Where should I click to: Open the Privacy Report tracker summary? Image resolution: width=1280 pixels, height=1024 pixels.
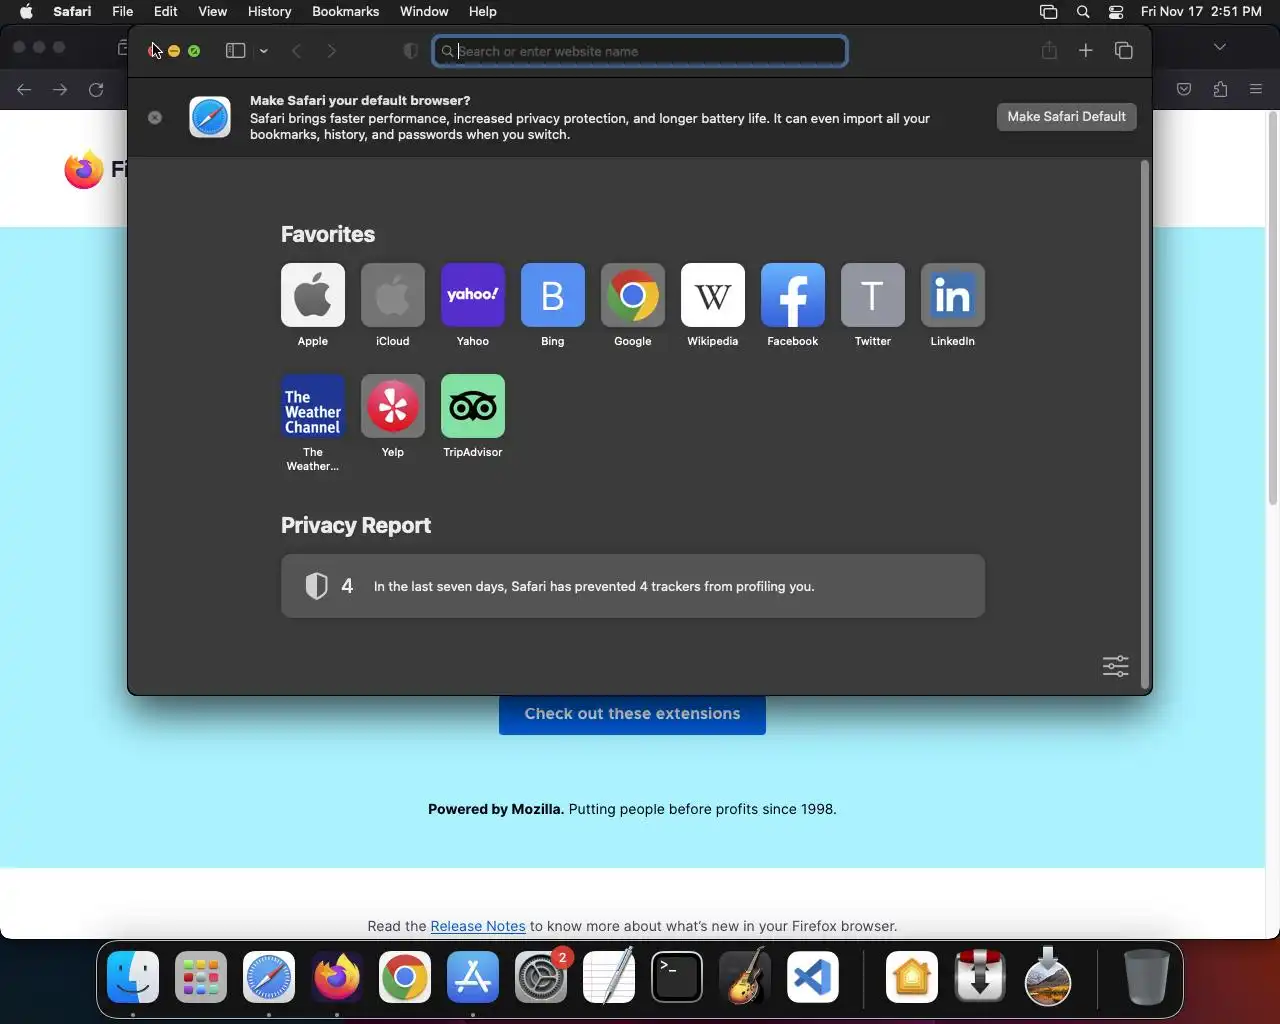[633, 586]
